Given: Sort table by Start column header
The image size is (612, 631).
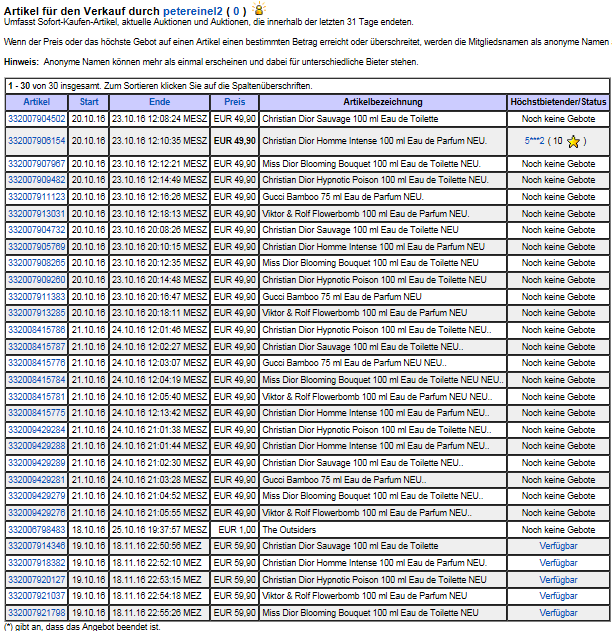Looking at the screenshot, I should pyautogui.click(x=89, y=102).
